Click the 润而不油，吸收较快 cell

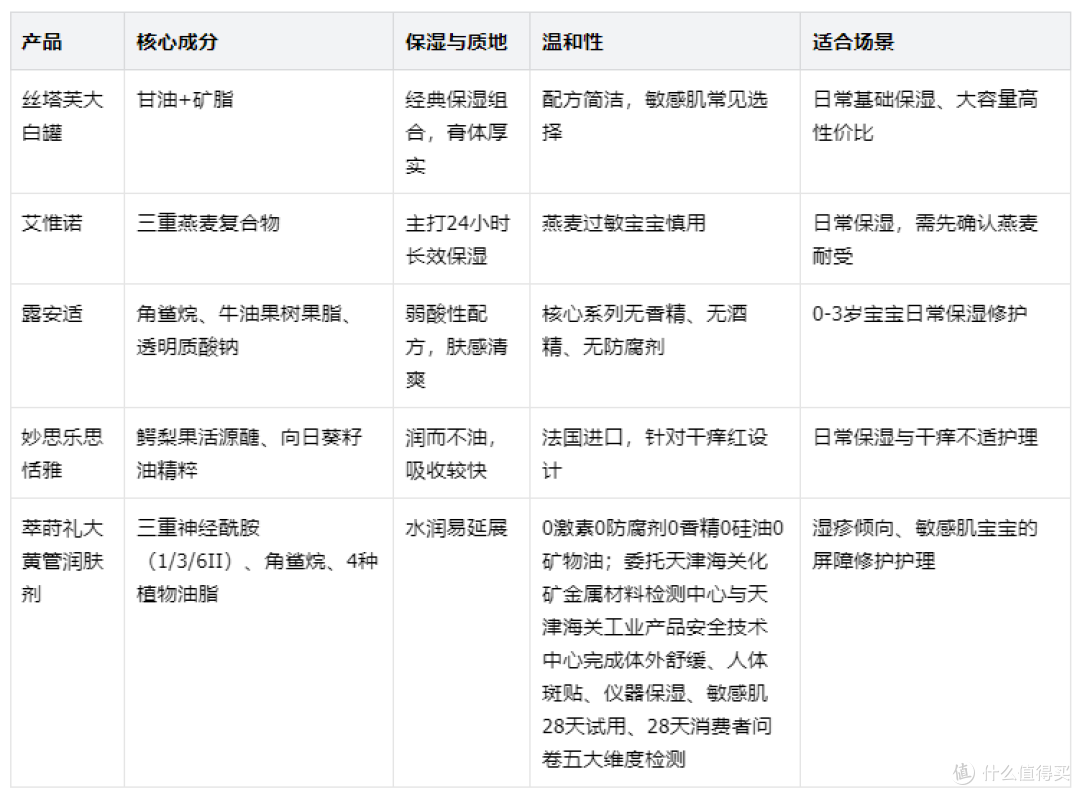461,453
